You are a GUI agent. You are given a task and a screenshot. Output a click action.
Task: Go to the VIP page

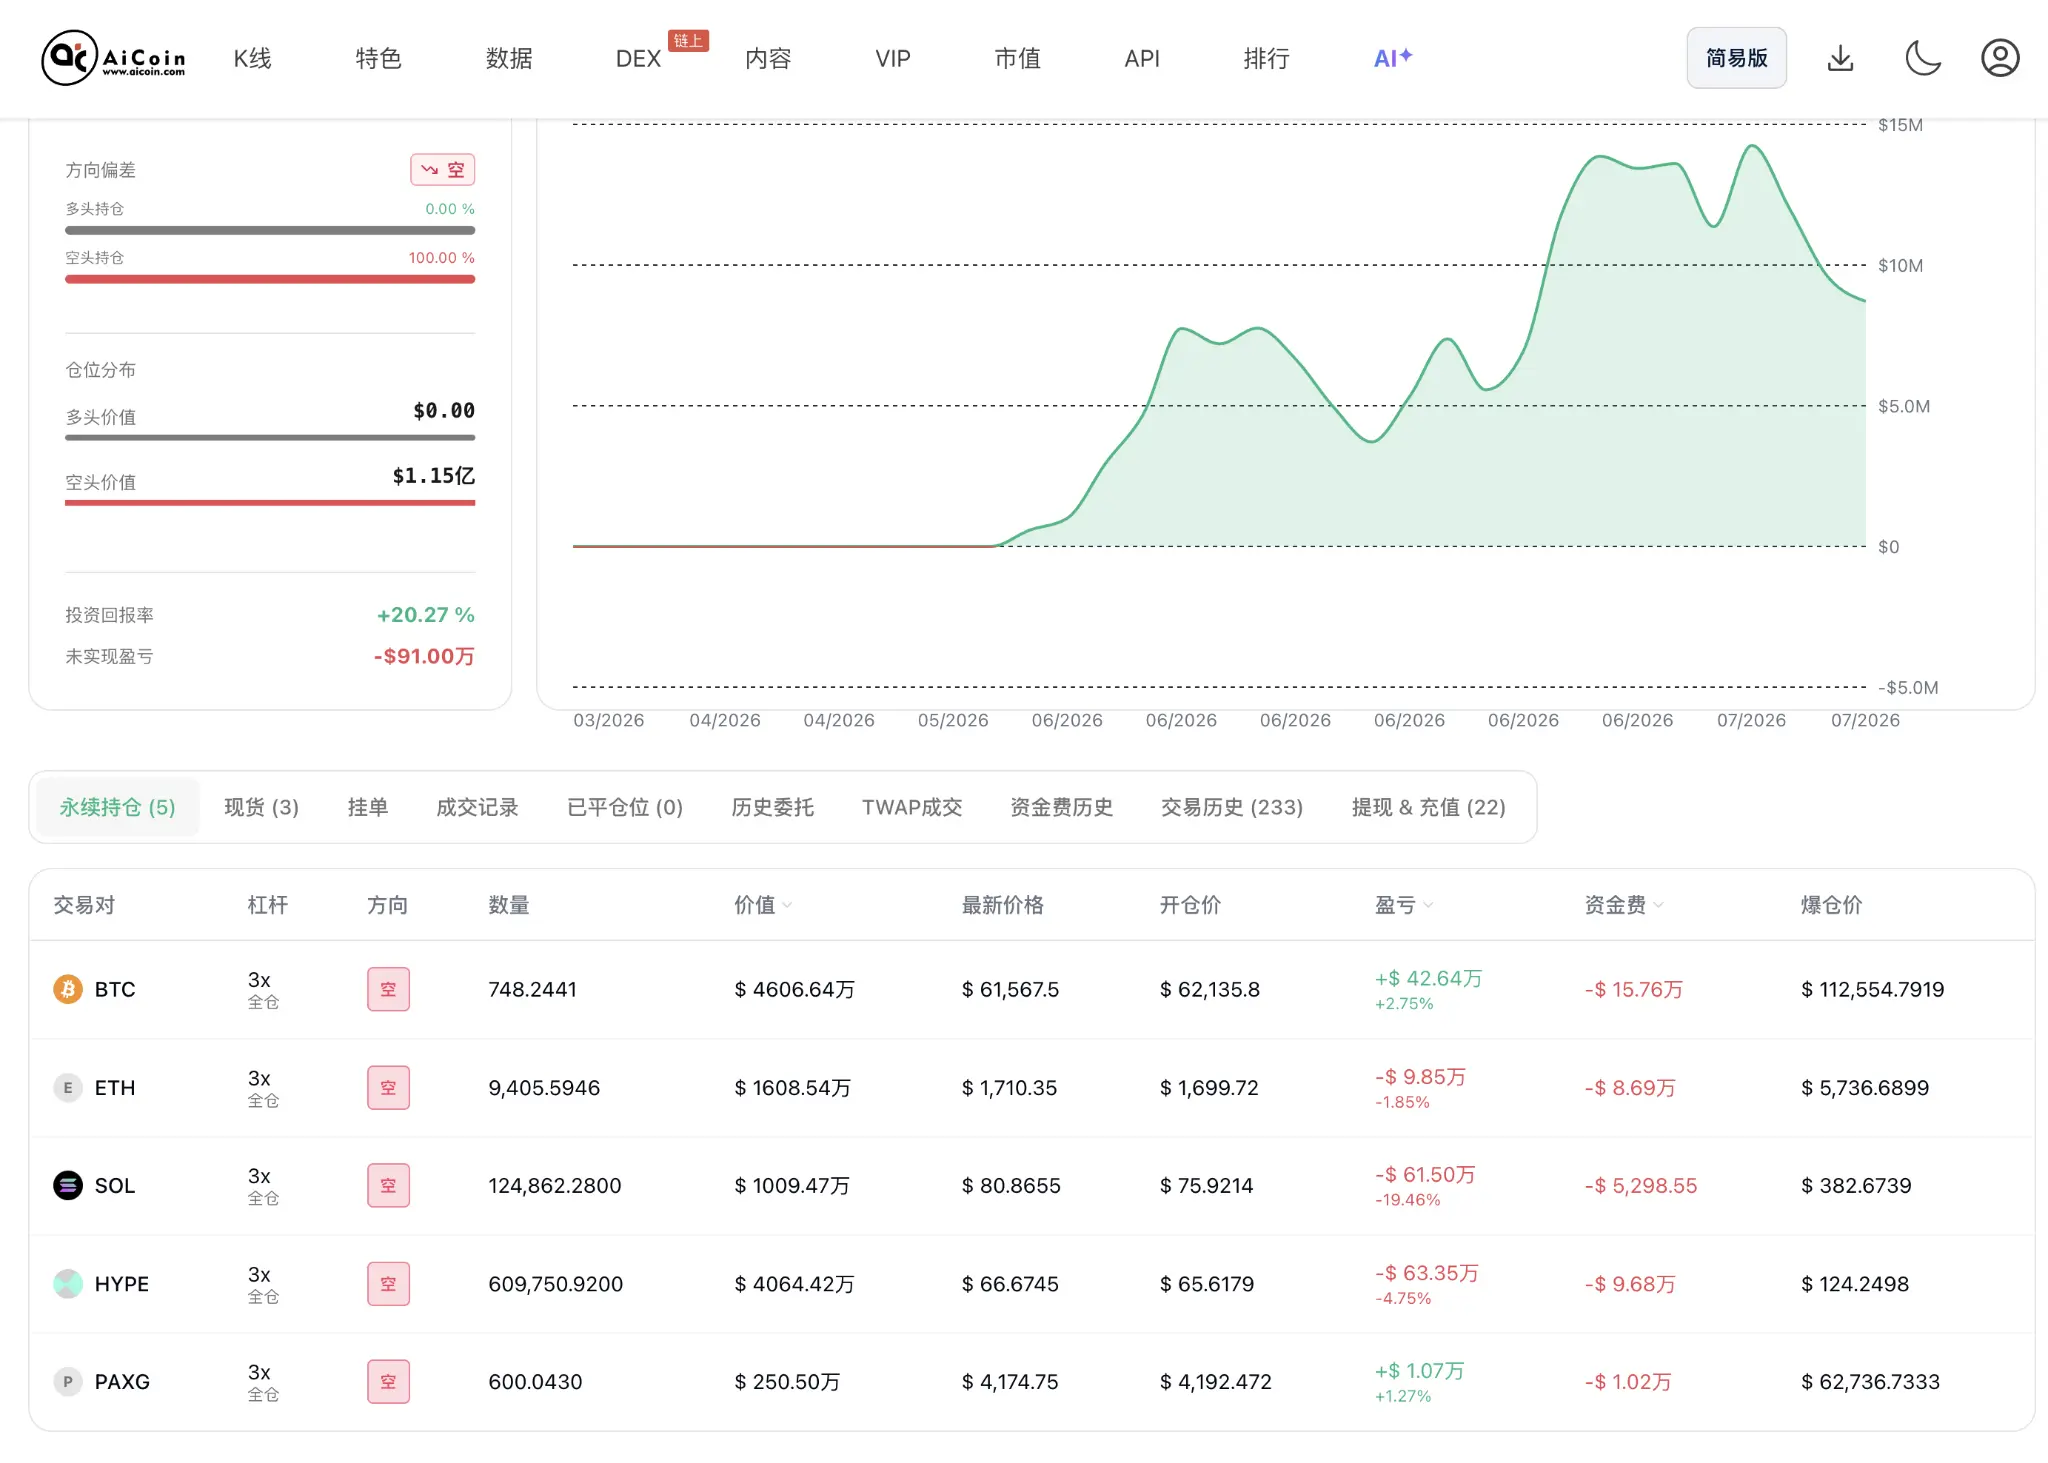[x=893, y=59]
